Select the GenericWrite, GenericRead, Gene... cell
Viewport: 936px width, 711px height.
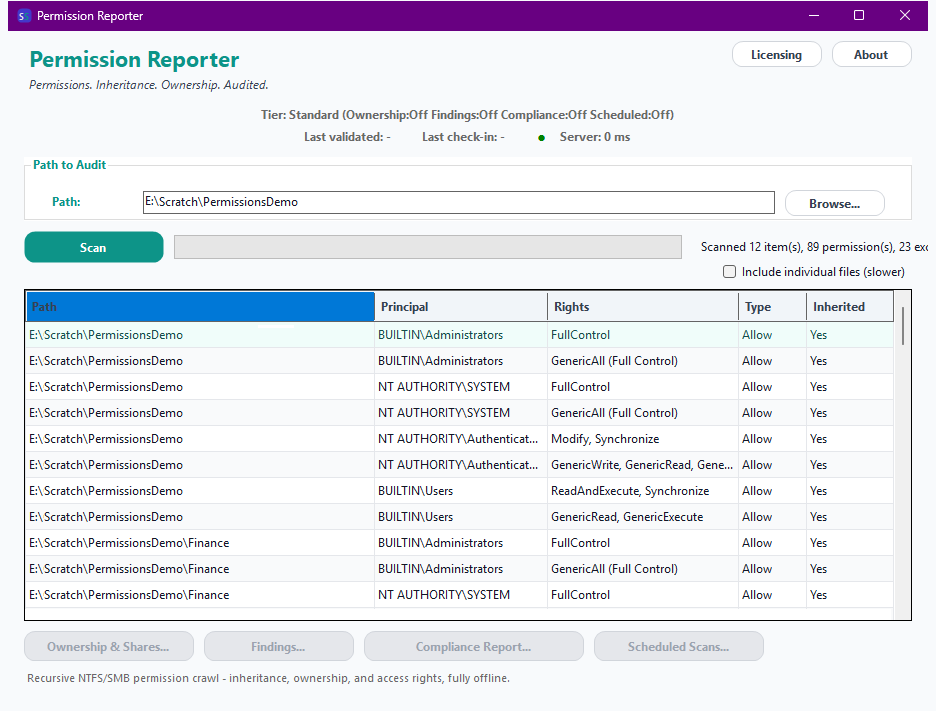(x=642, y=465)
